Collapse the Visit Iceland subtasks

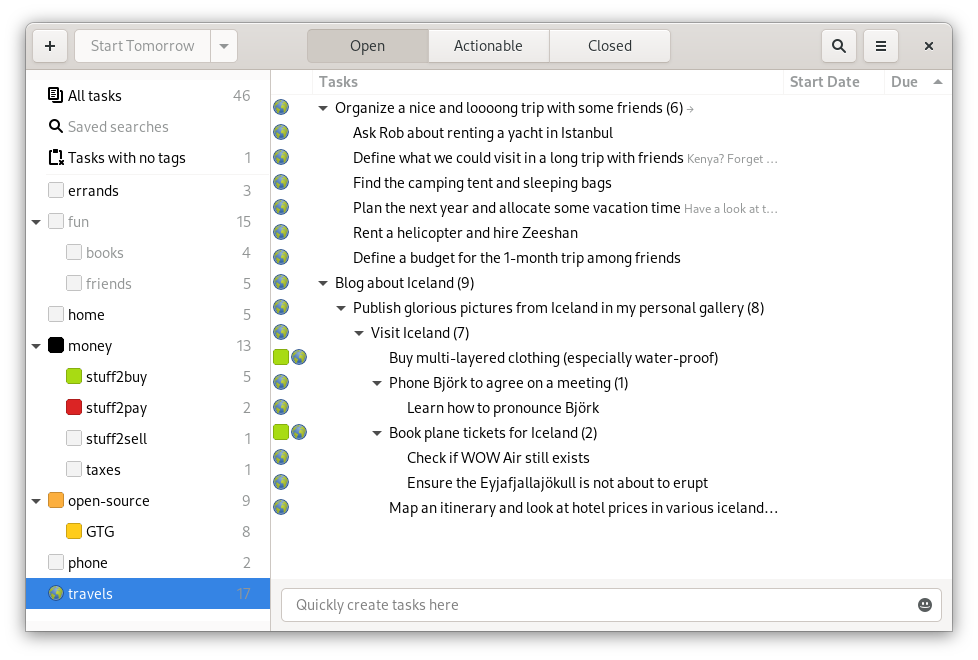click(x=359, y=333)
